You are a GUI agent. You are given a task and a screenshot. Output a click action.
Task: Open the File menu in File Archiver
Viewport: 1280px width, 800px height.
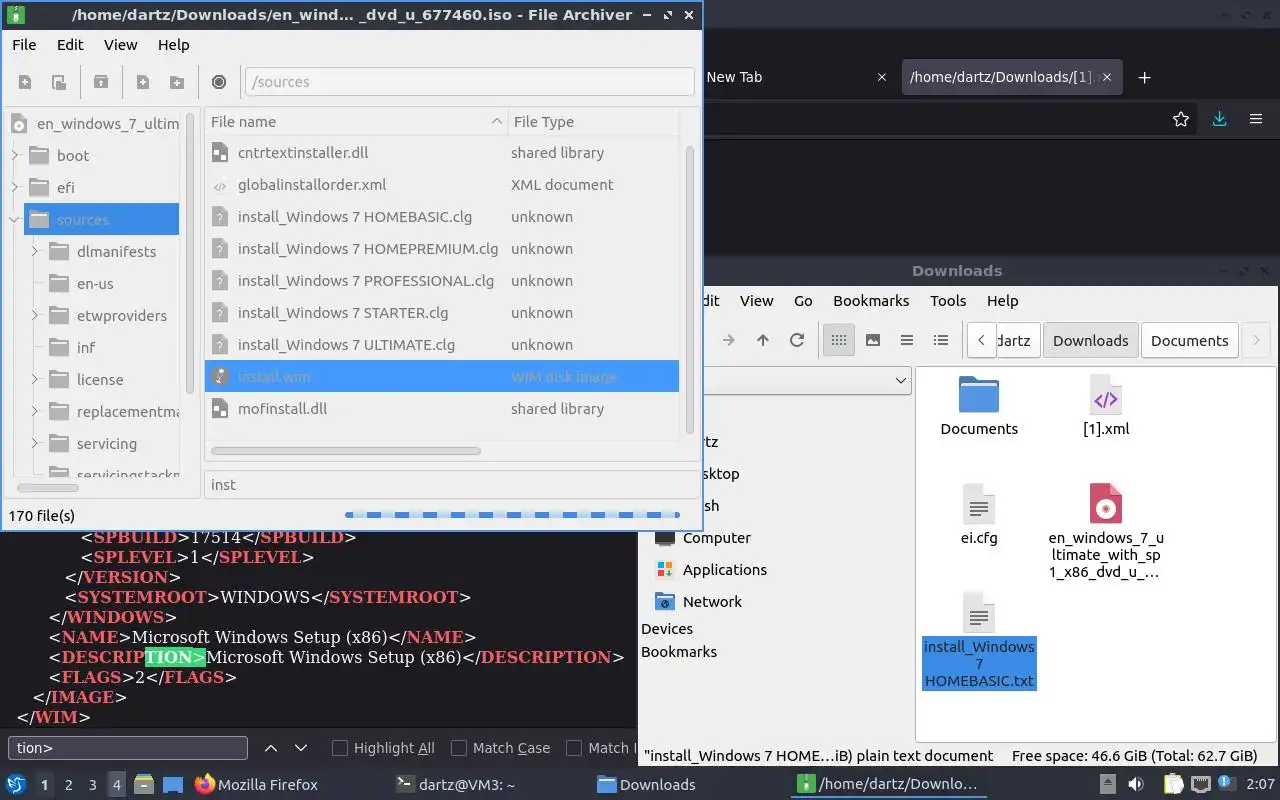click(24, 45)
